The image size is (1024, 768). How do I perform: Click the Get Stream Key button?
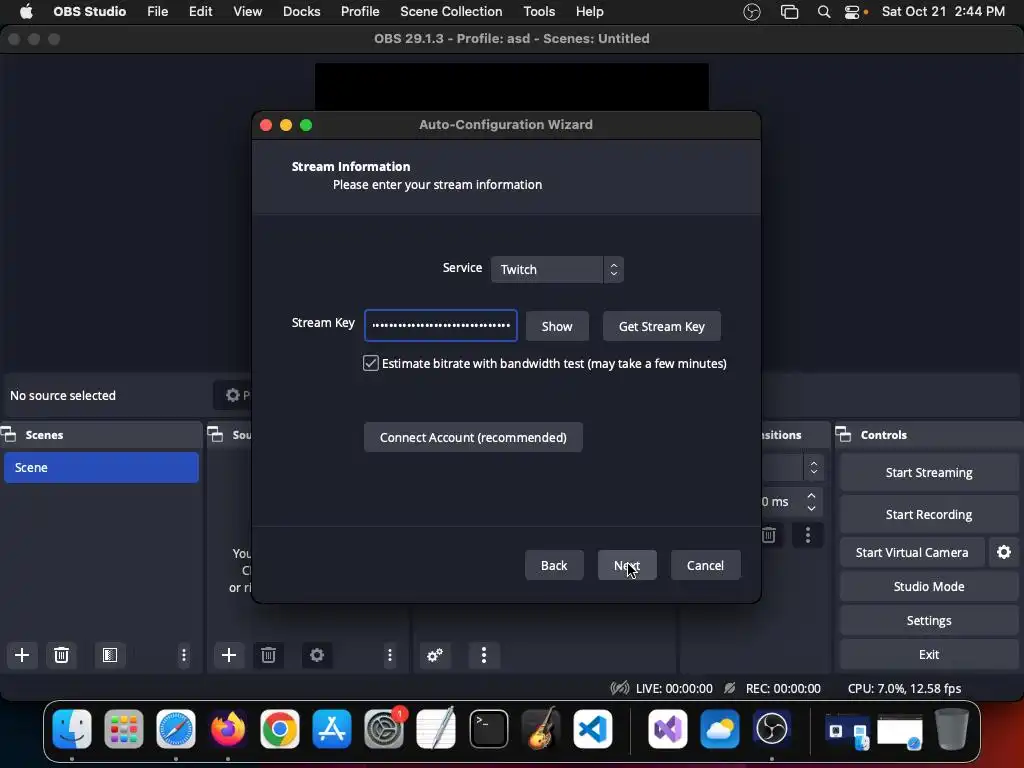pyautogui.click(x=662, y=326)
